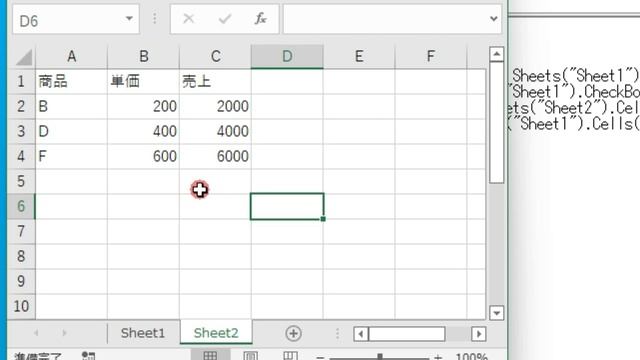
Task: Click the Name Box showing D6
Action: (x=76, y=20)
